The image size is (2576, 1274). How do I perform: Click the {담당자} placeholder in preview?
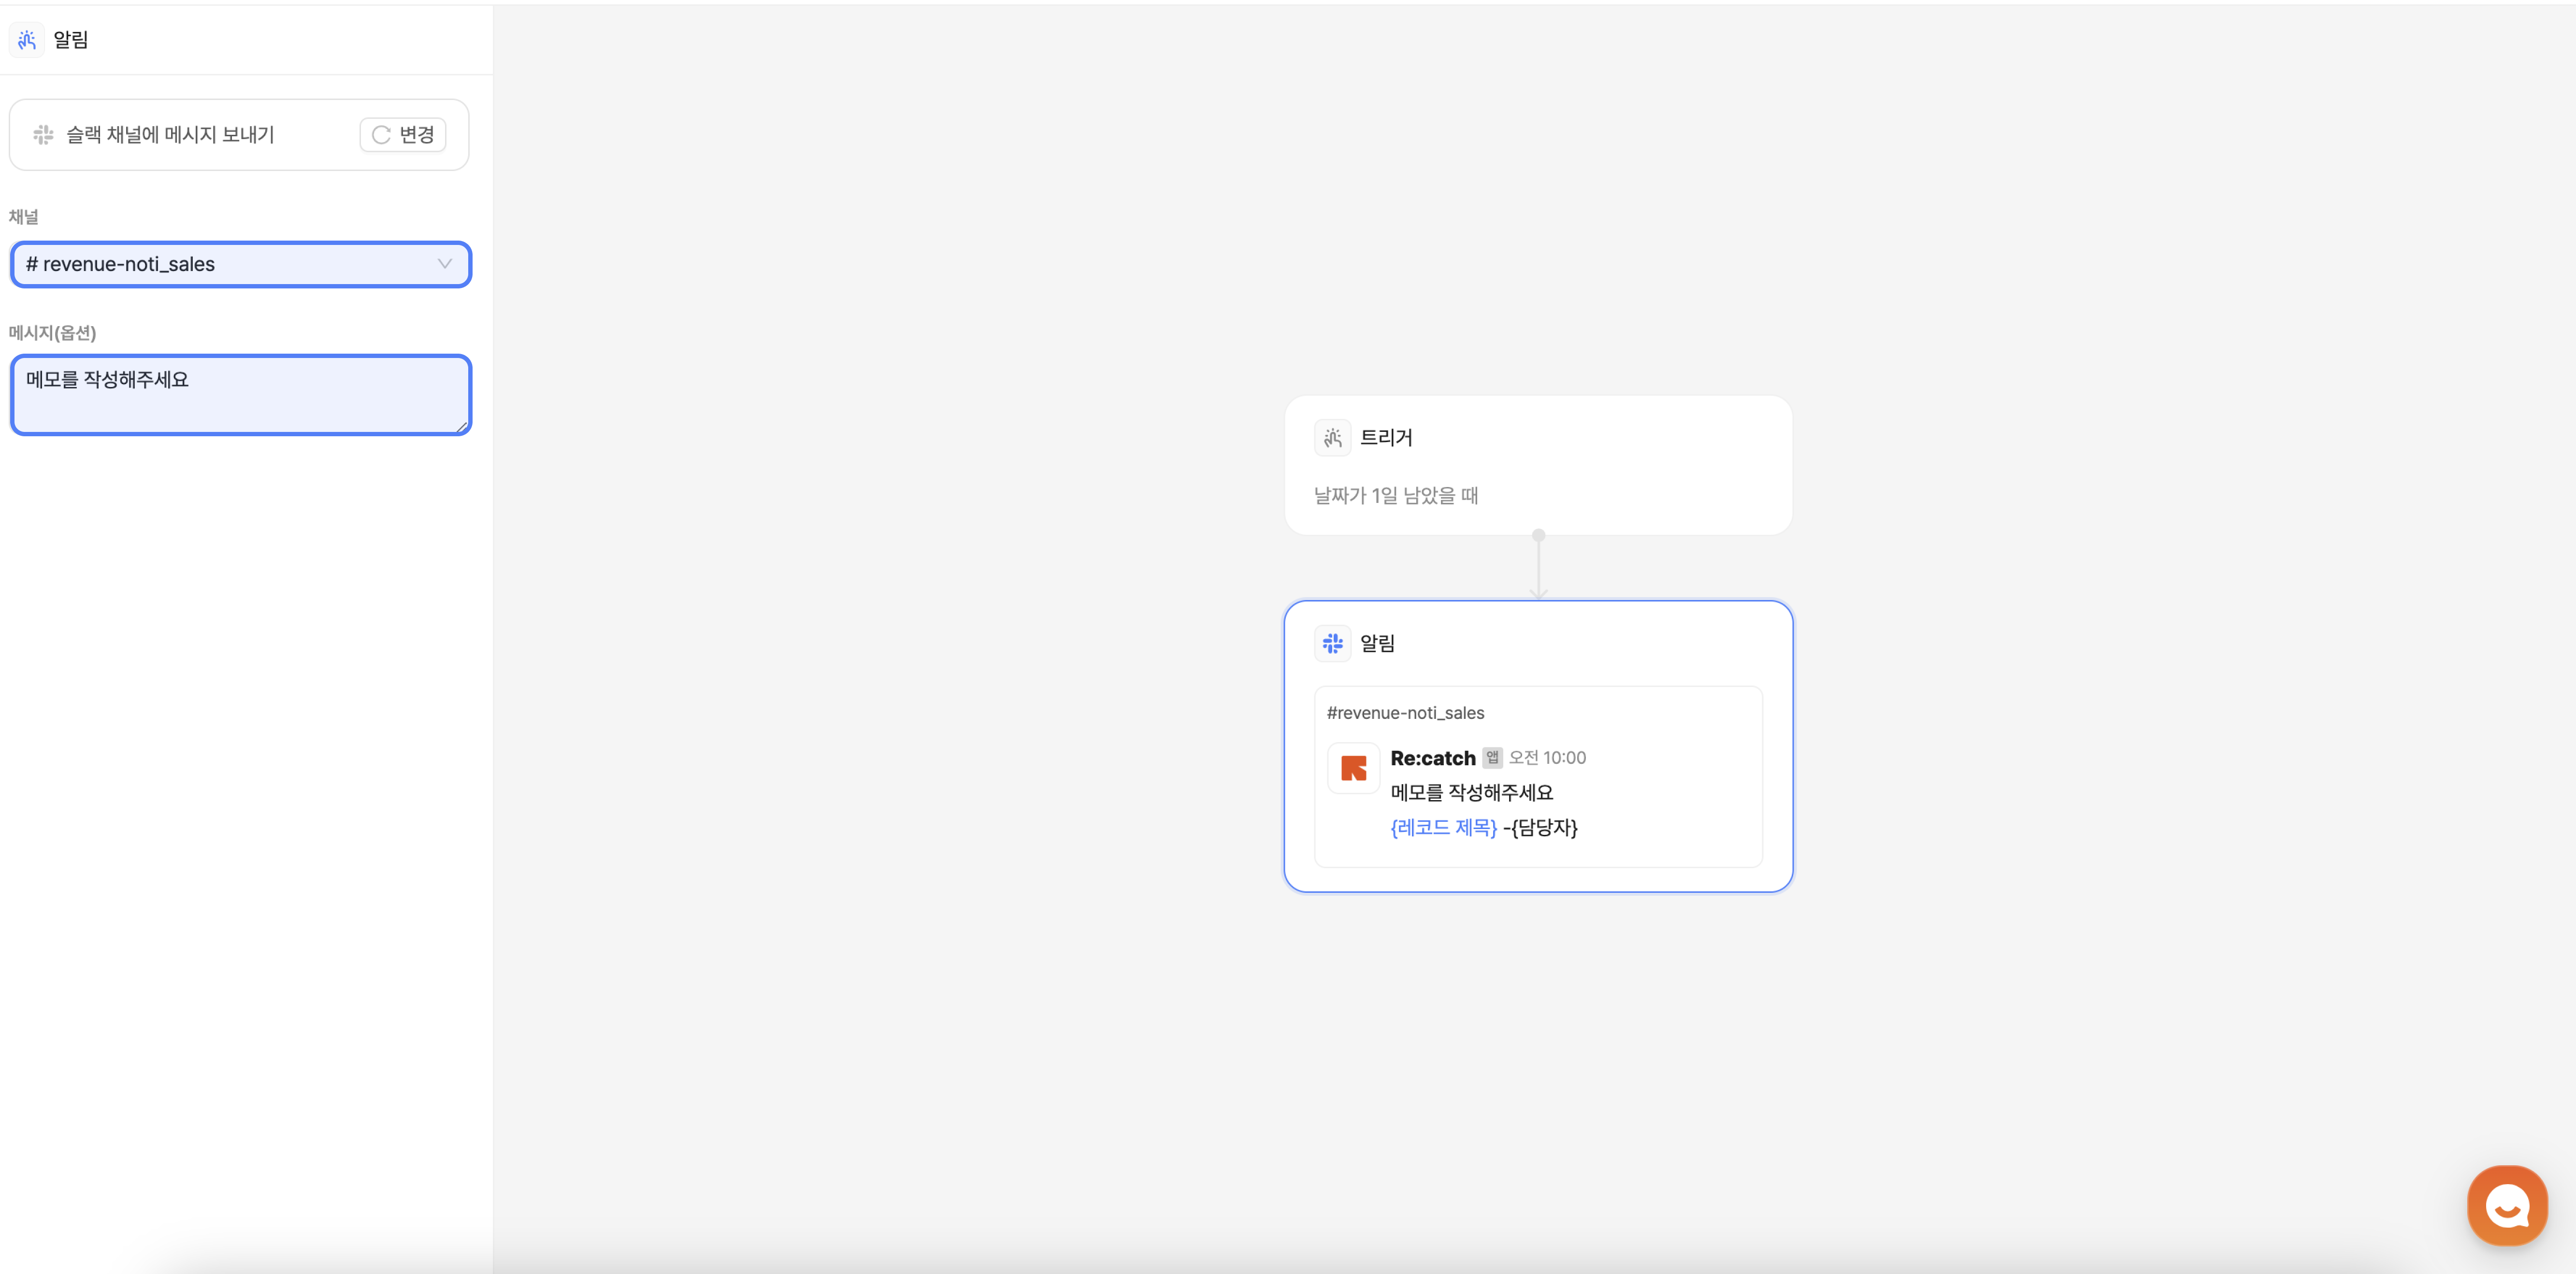pos(1544,828)
